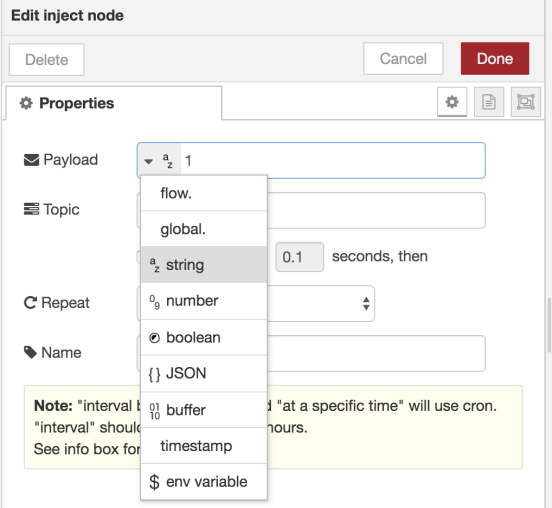Choose the JSON payload type

pyautogui.click(x=204, y=374)
